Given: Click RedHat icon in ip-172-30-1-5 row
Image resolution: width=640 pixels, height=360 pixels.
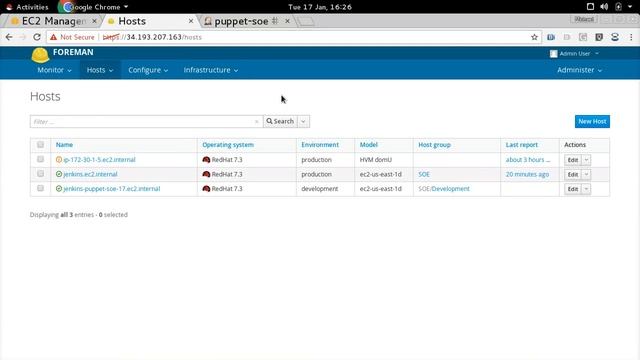Looking at the screenshot, I should tap(206, 160).
